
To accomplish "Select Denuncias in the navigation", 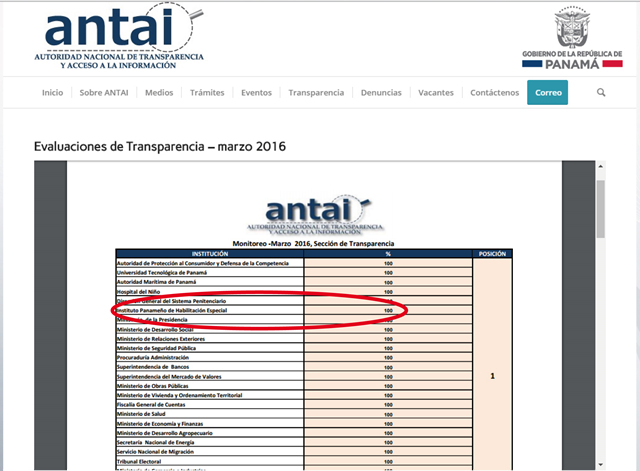I will pyautogui.click(x=381, y=93).
